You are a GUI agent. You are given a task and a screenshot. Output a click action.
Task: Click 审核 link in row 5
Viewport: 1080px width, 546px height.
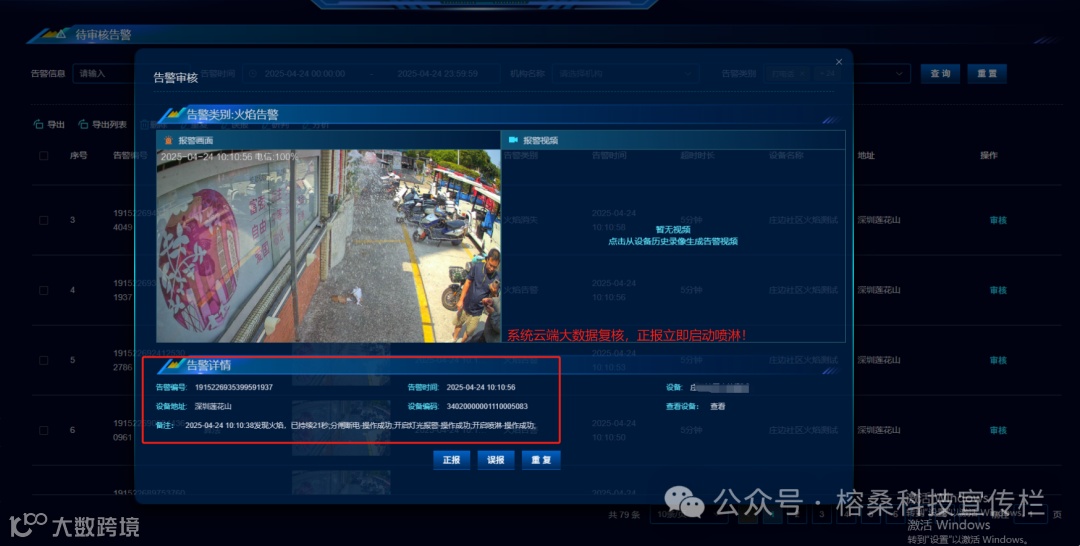click(x=998, y=361)
